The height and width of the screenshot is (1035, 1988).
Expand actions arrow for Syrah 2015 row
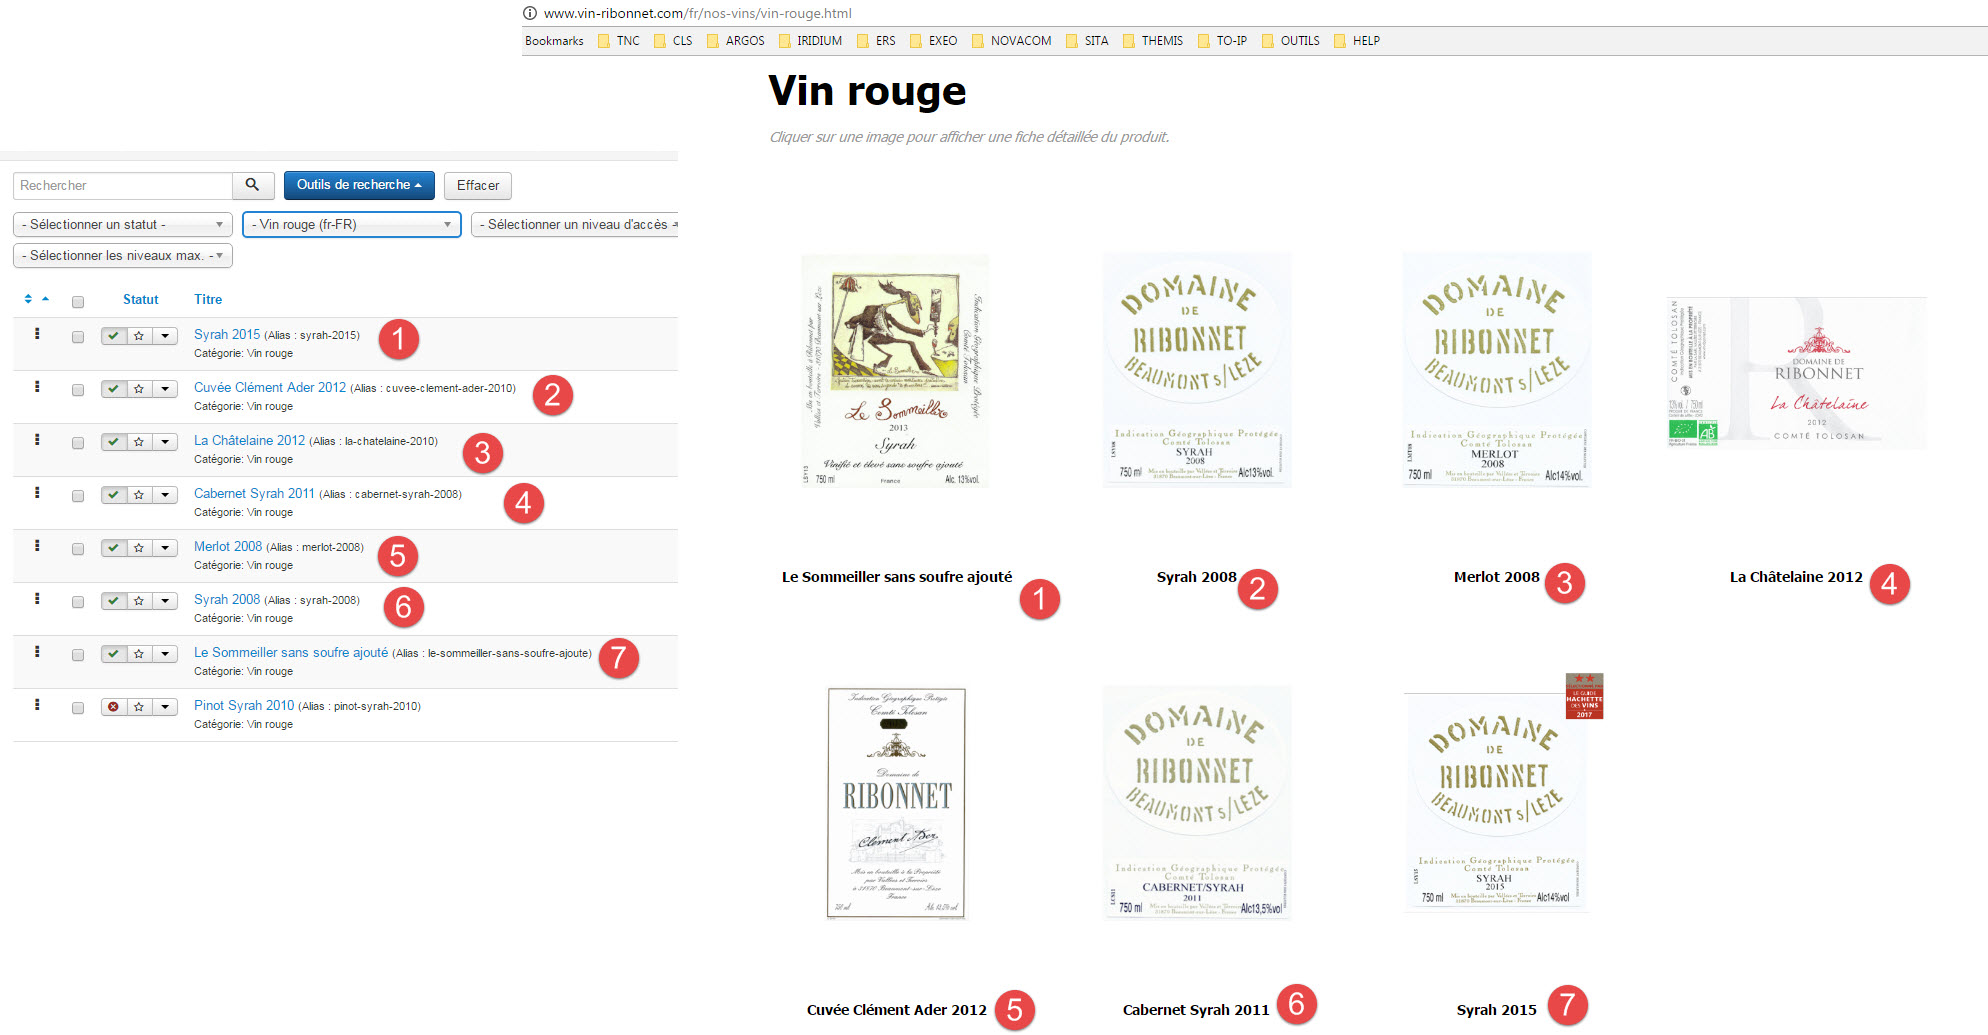tap(165, 336)
